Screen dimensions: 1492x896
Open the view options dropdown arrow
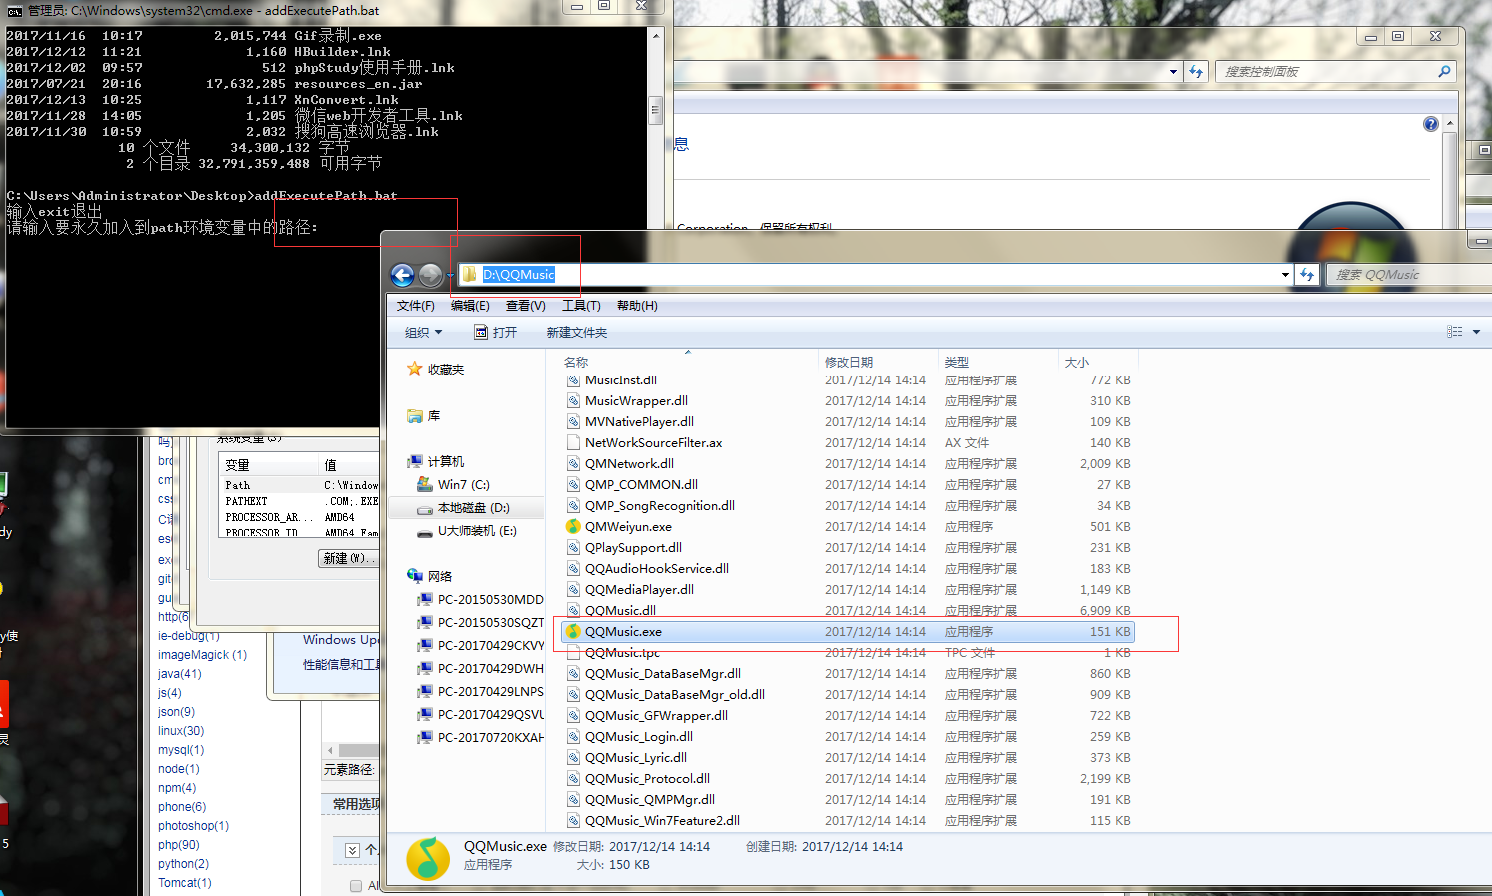pyautogui.click(x=1476, y=332)
